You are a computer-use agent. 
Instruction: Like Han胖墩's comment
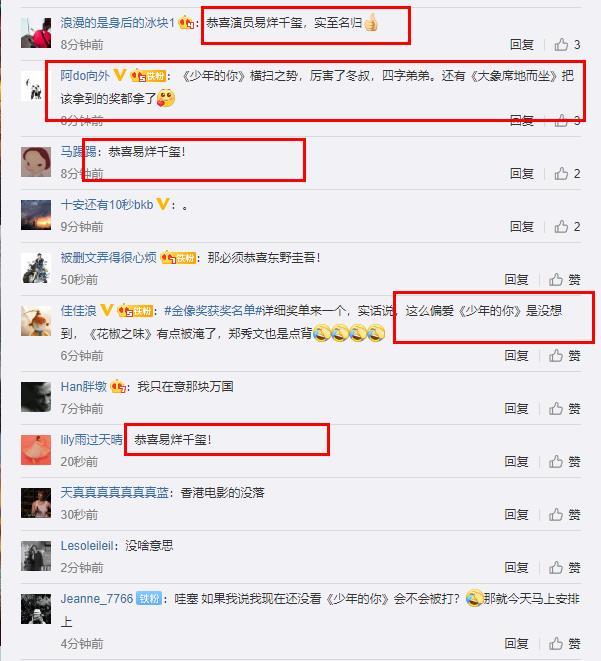point(564,408)
